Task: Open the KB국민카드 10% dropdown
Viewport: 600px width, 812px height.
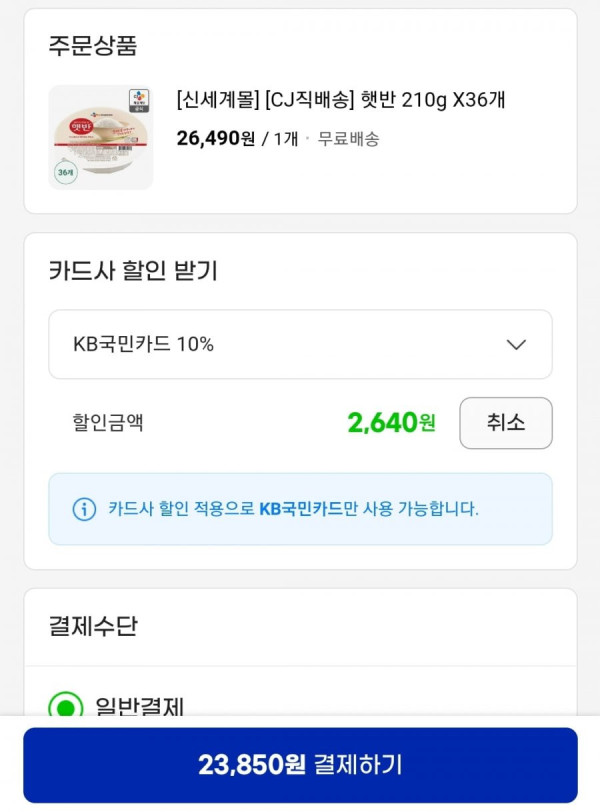Action: pos(300,344)
